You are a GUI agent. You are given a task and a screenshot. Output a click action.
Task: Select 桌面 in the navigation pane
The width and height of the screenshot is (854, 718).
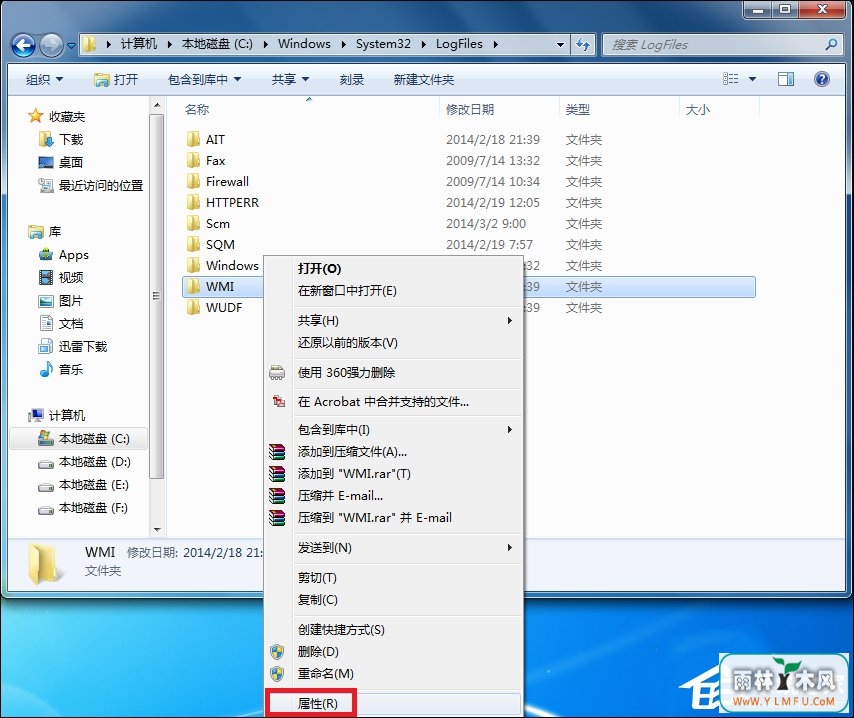(x=61, y=162)
